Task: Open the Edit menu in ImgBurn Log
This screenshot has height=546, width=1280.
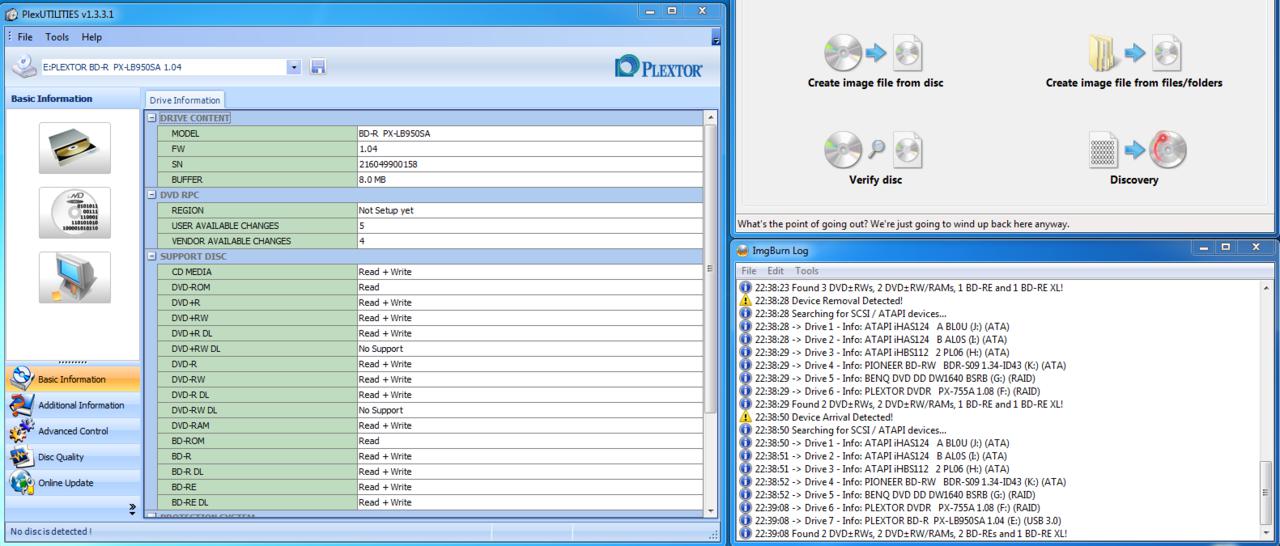Action: (x=775, y=271)
